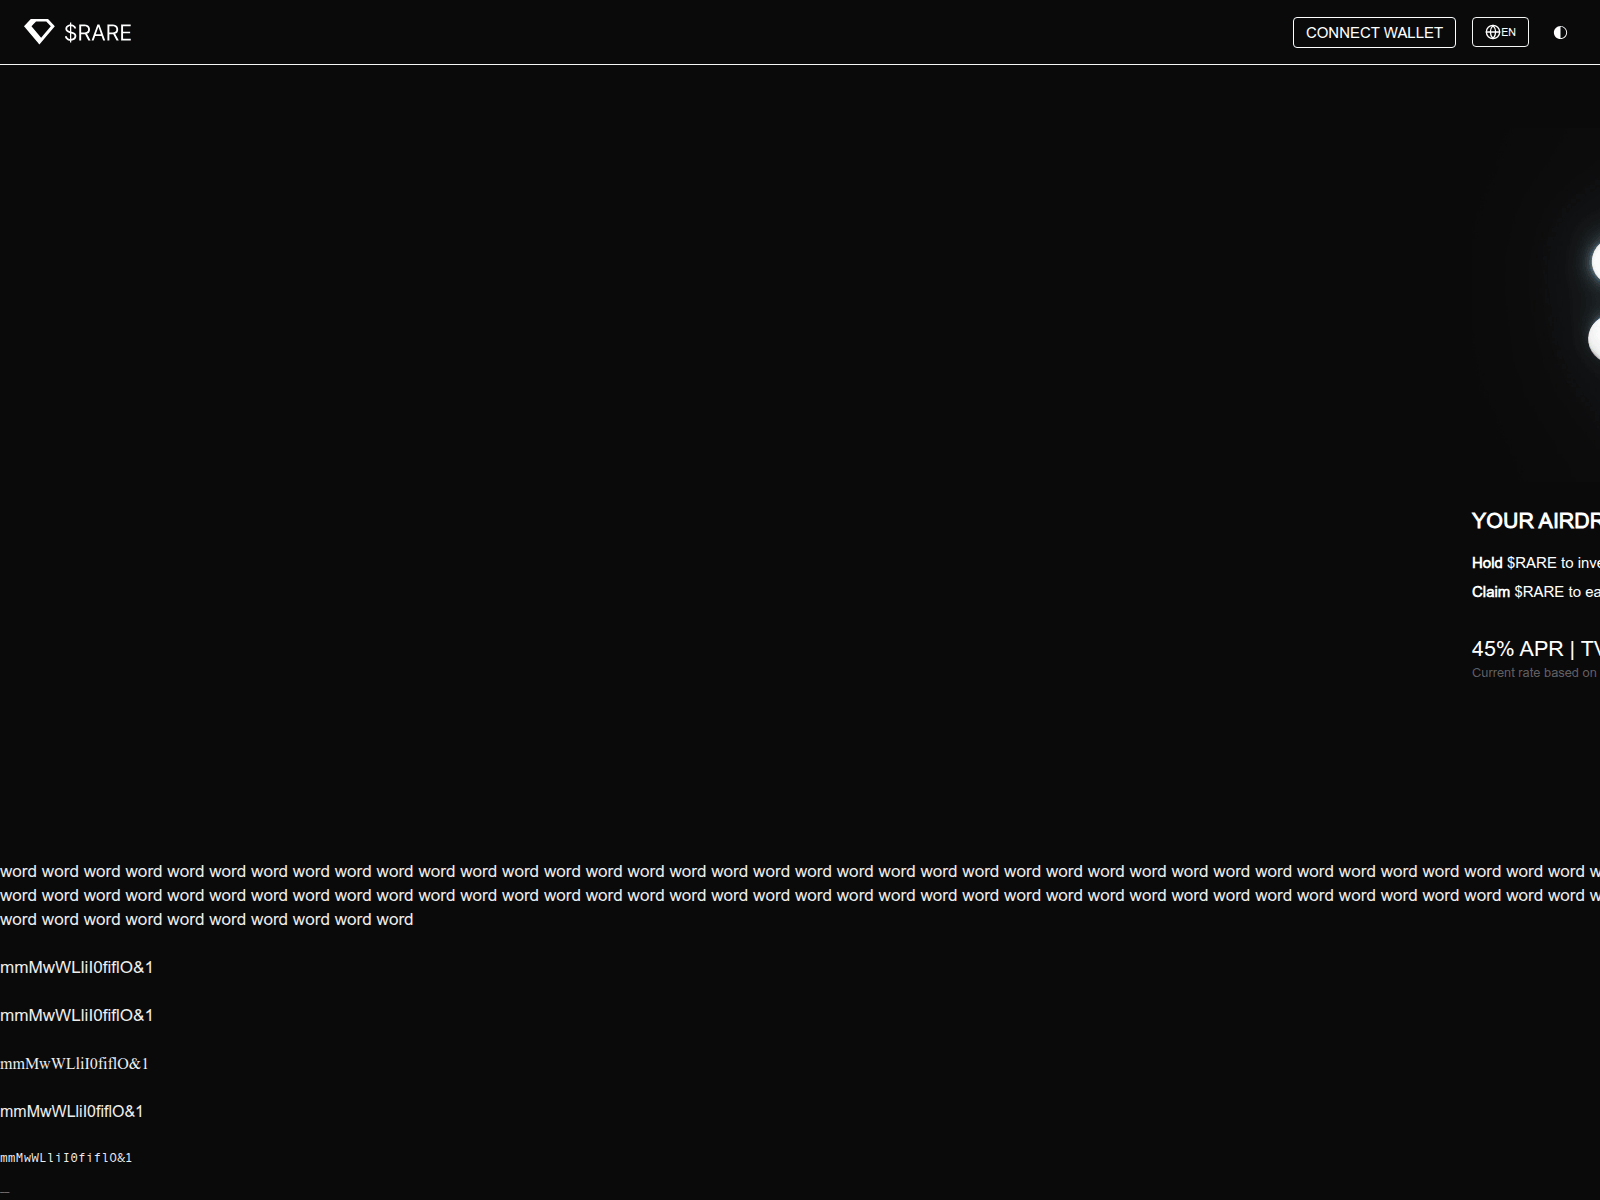Toggle the dark/light theme icon

[x=1560, y=32]
